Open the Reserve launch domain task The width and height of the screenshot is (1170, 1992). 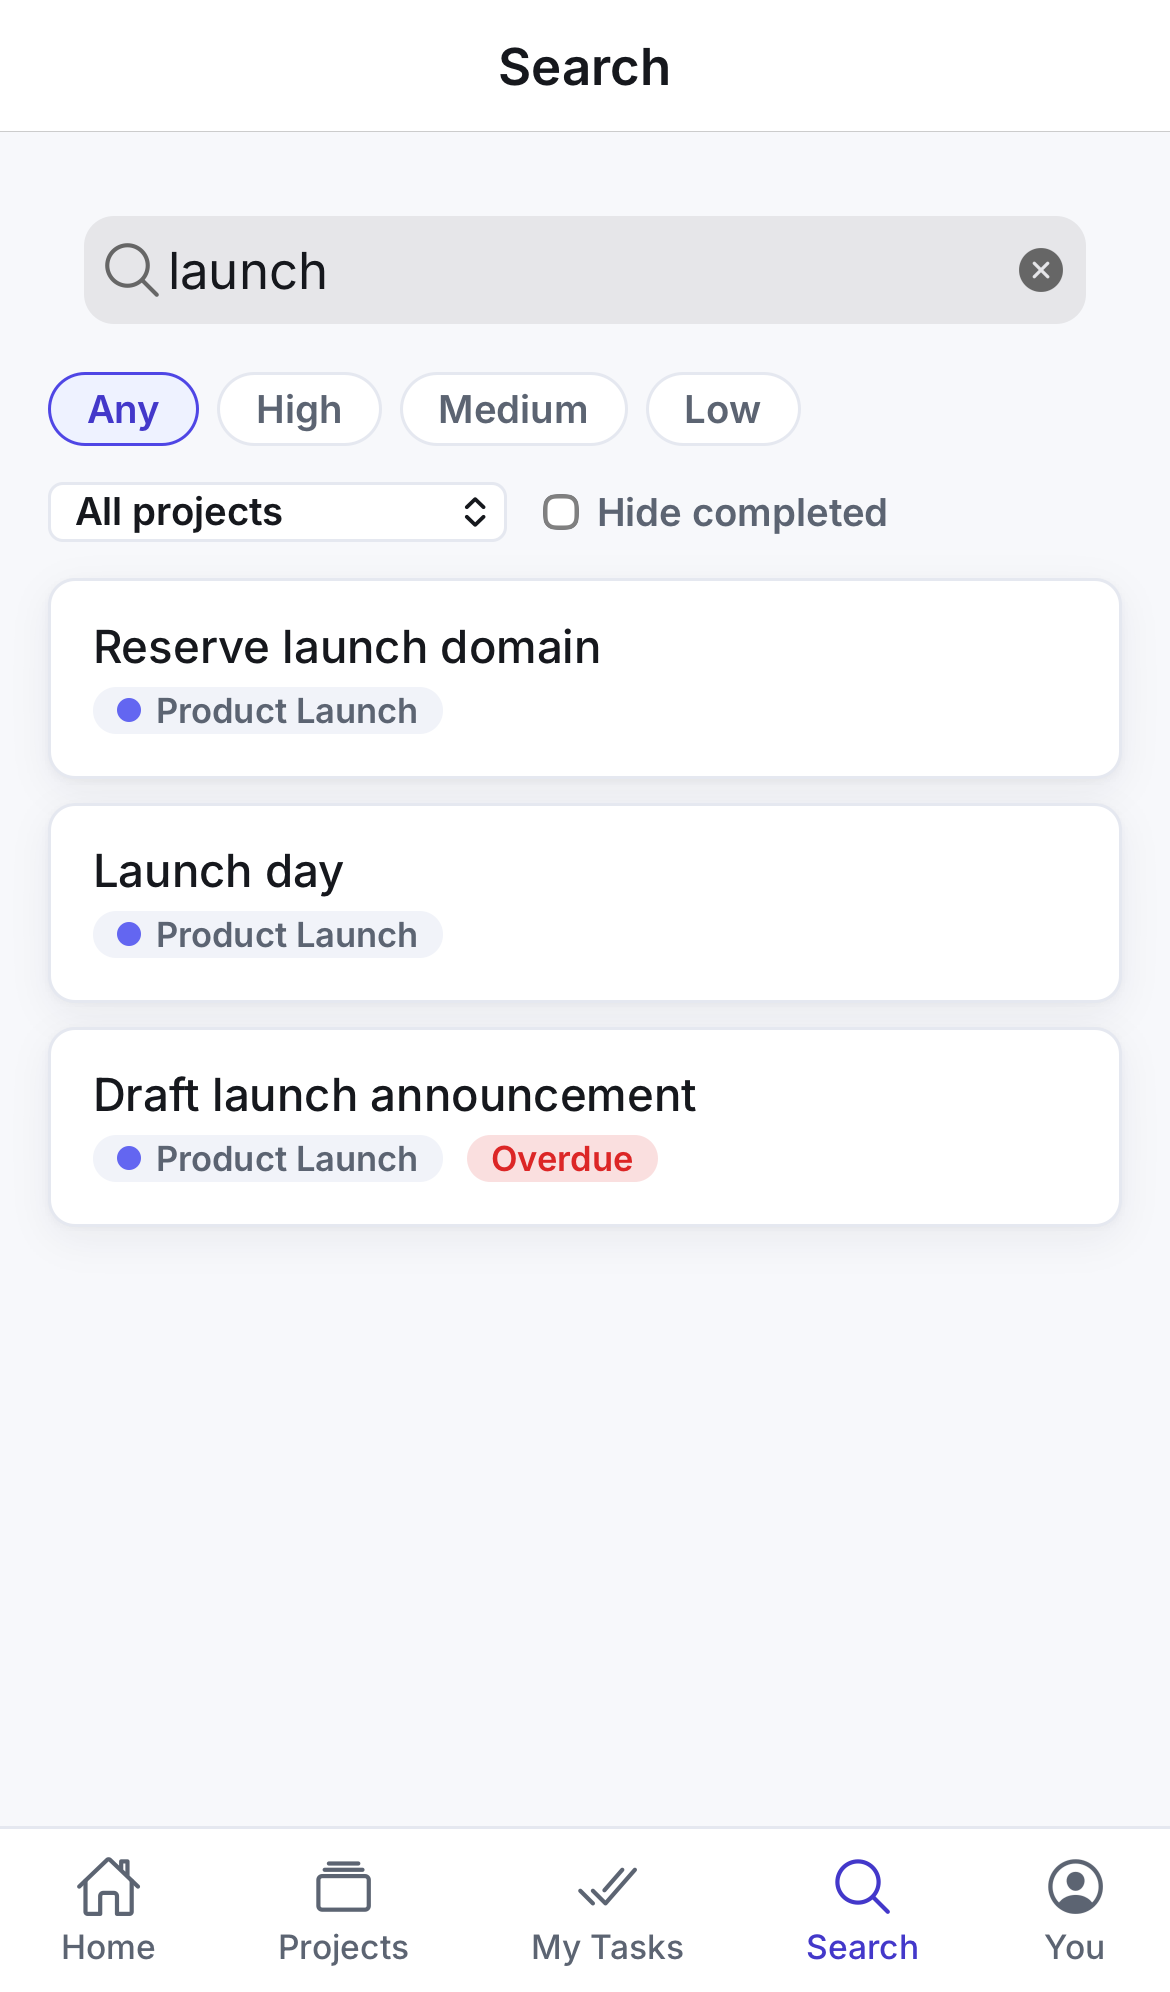585,678
